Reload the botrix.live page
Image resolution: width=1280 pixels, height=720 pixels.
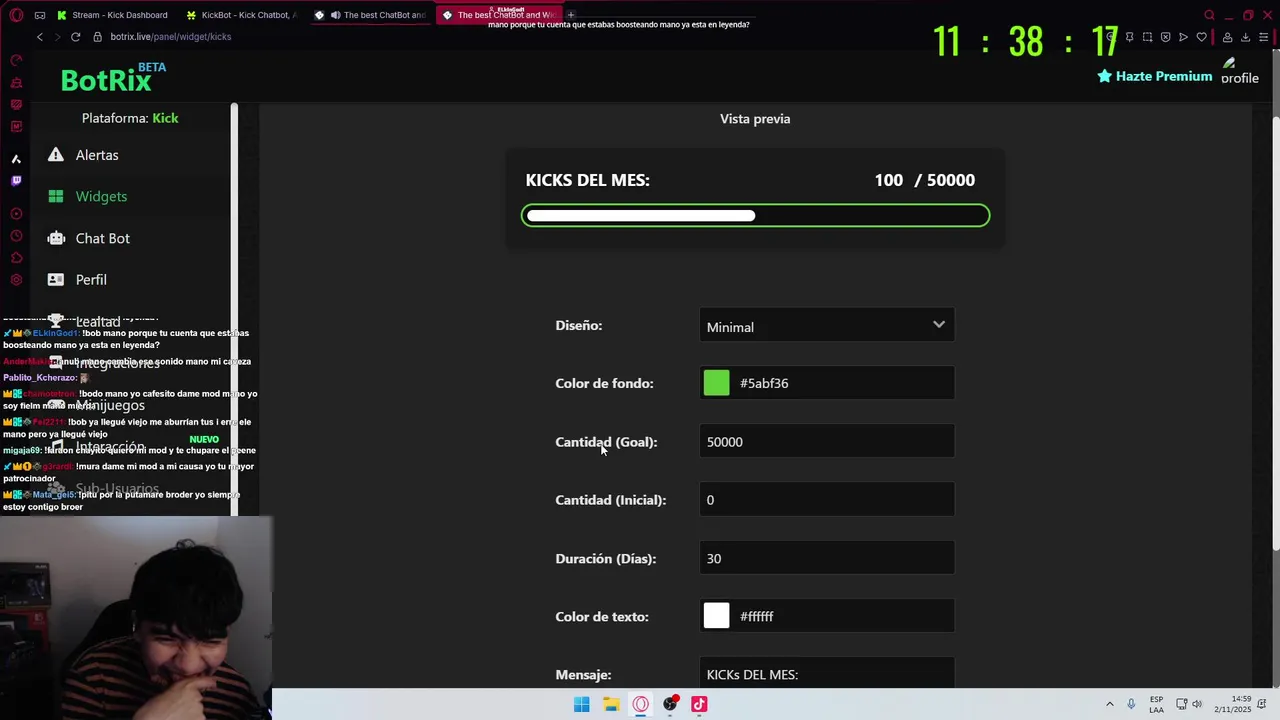[x=75, y=37]
